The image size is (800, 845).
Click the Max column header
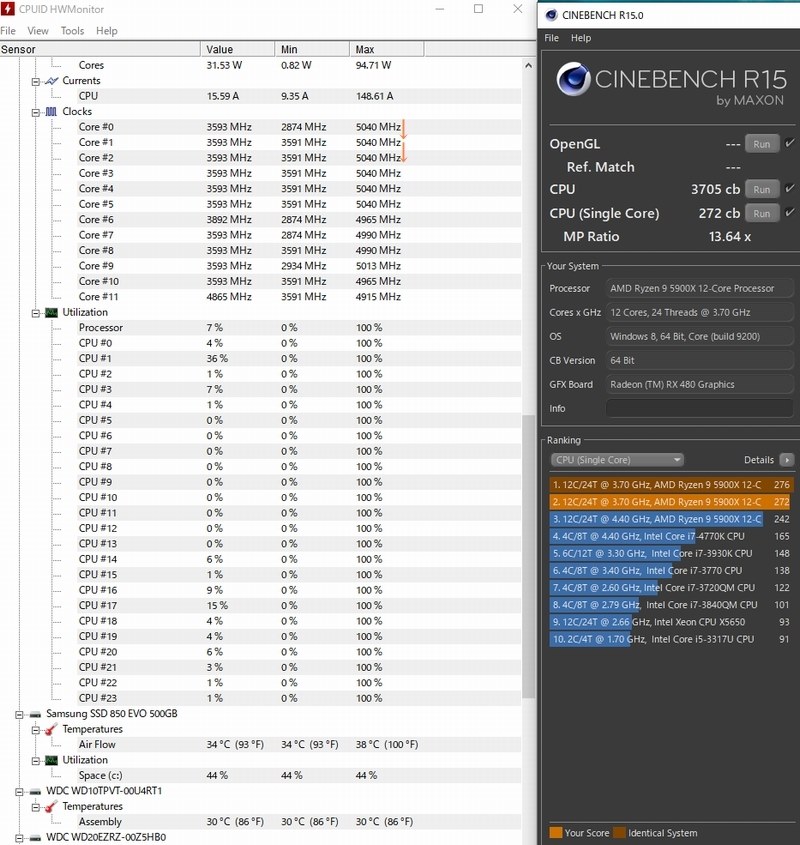387,49
